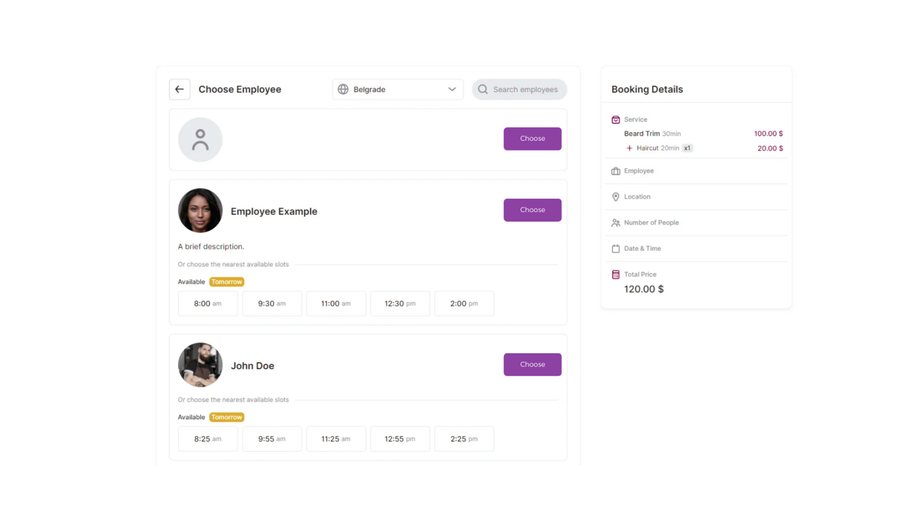Choose John Doe as employee
The image size is (920, 517).
pos(532,365)
